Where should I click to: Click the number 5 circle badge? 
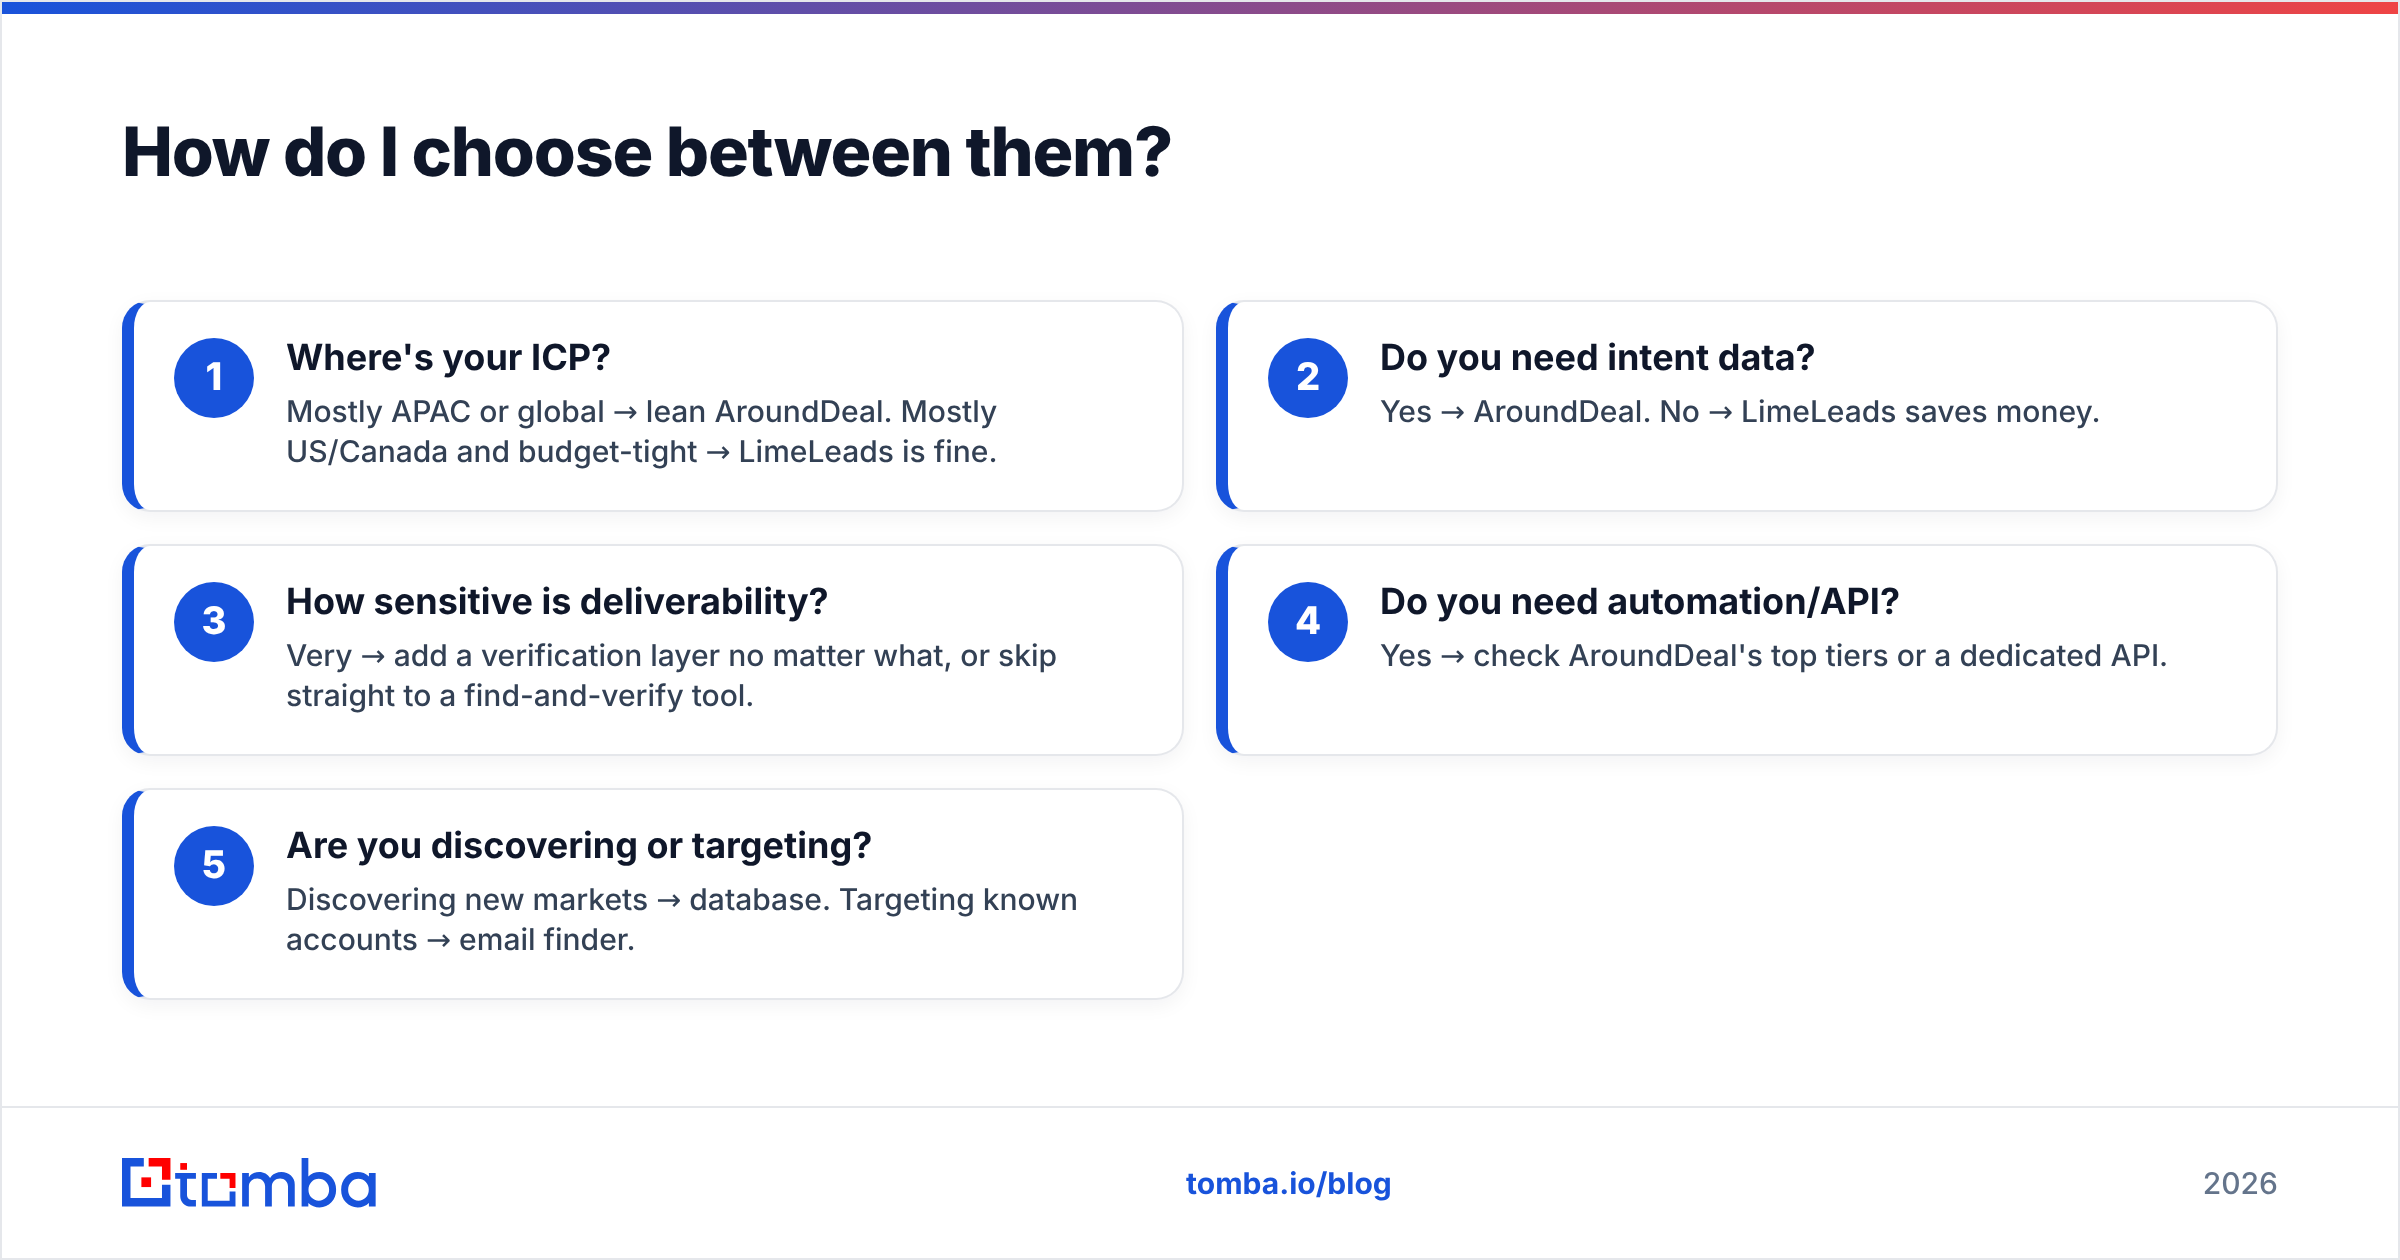tap(214, 866)
